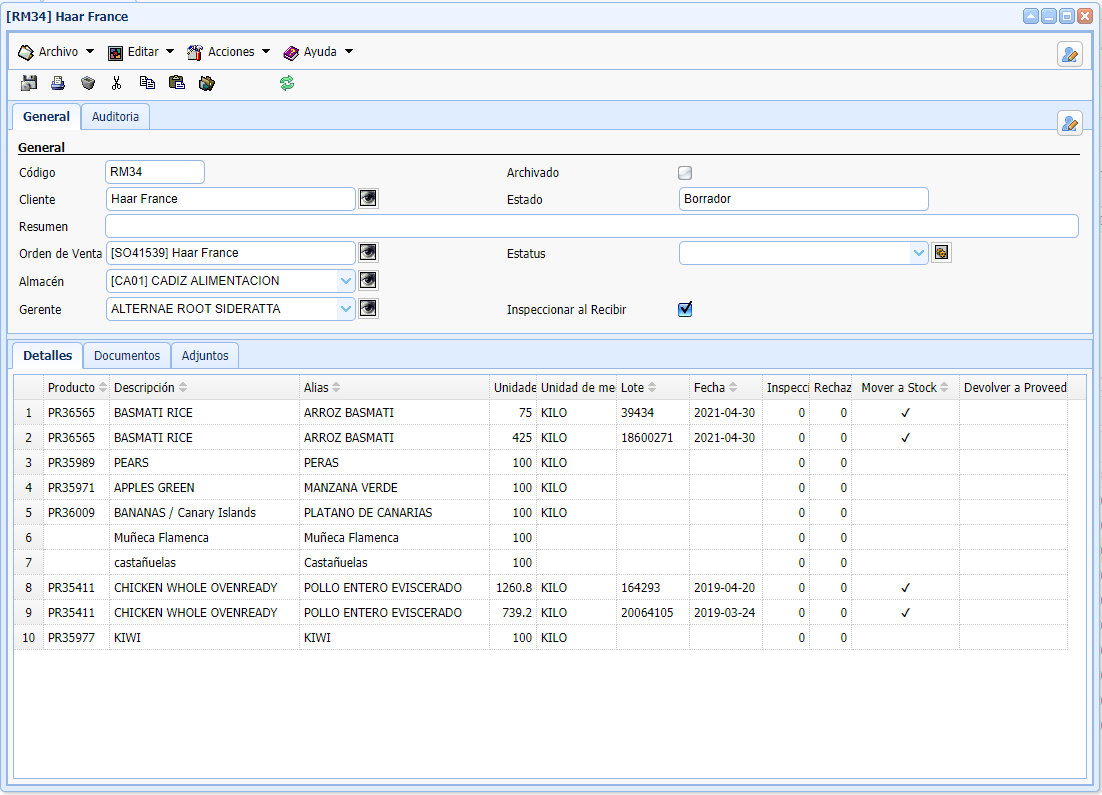Select cell APPLES GREEN
This screenshot has width=1102, height=795.
pyautogui.click(x=205, y=488)
